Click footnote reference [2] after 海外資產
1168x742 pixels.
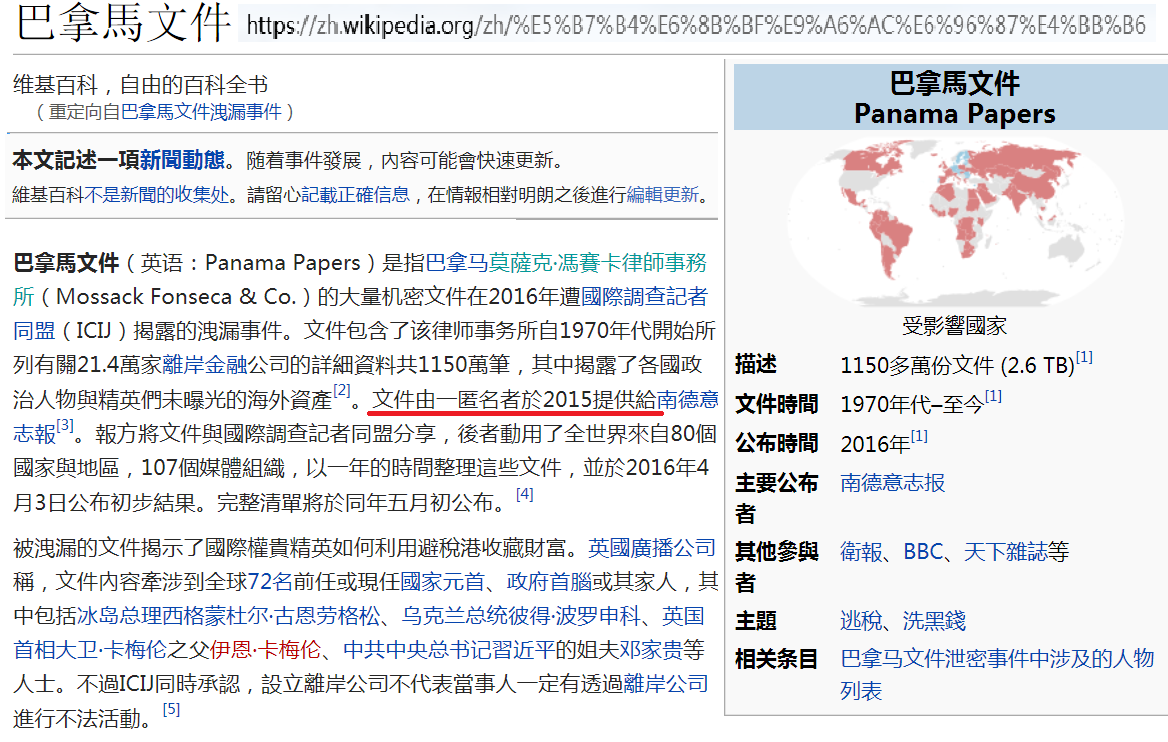click(342, 390)
